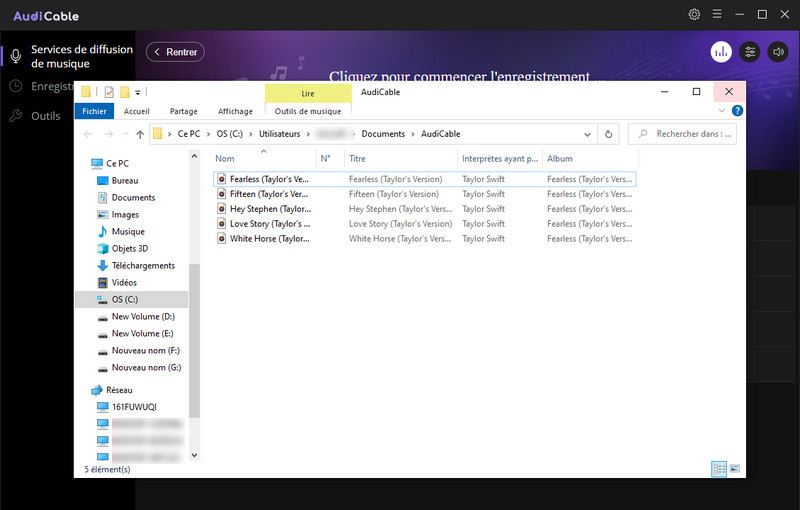Click the audio spectrum bars icon
The image size is (800, 510).
coord(721,52)
